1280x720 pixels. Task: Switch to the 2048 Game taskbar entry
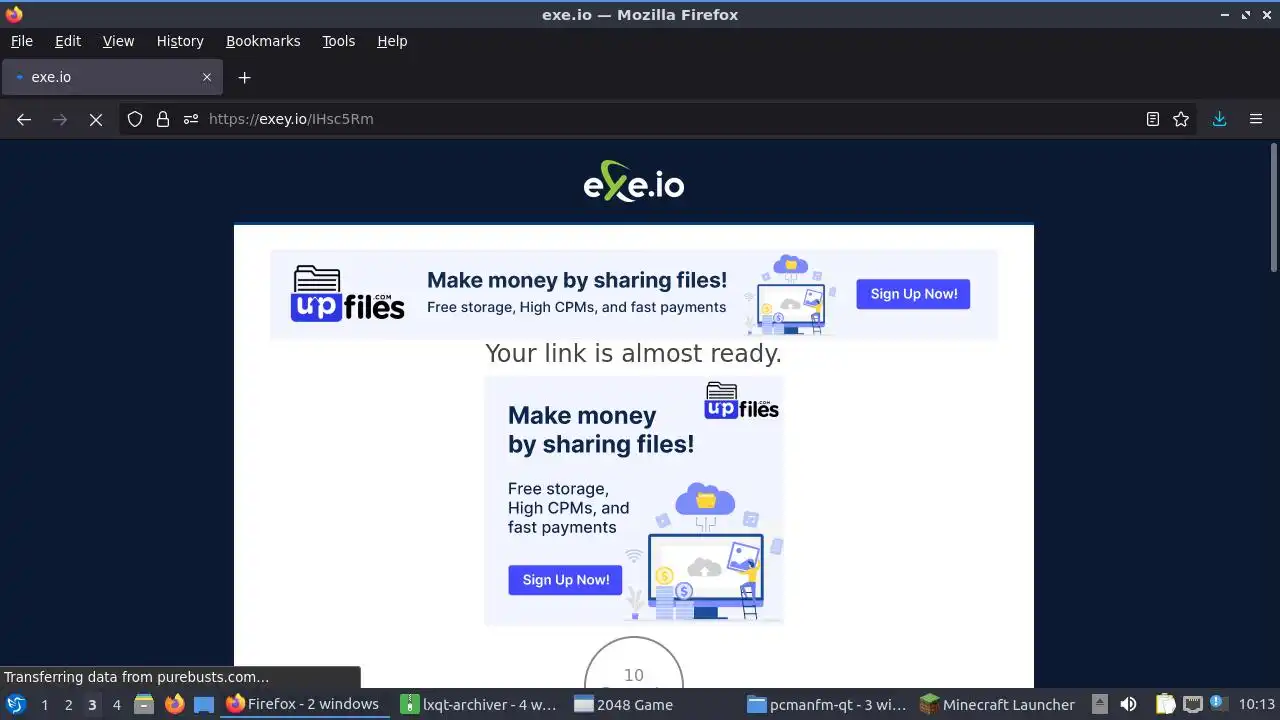point(655,704)
